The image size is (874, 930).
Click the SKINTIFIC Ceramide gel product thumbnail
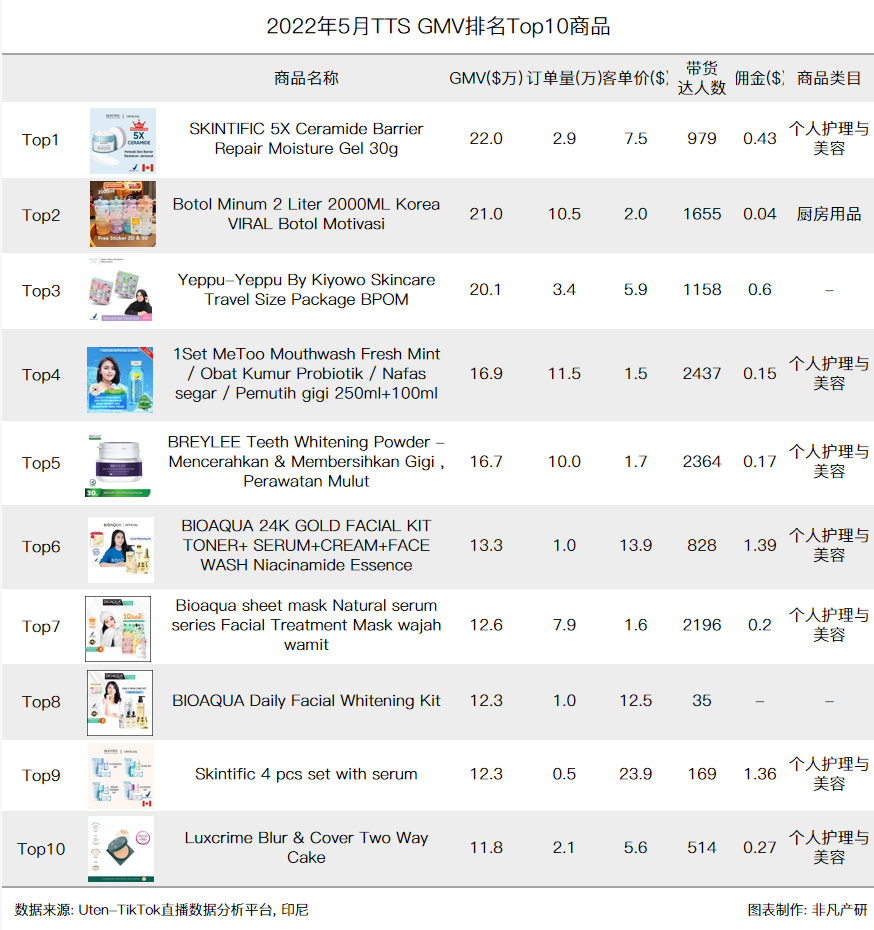click(x=123, y=141)
